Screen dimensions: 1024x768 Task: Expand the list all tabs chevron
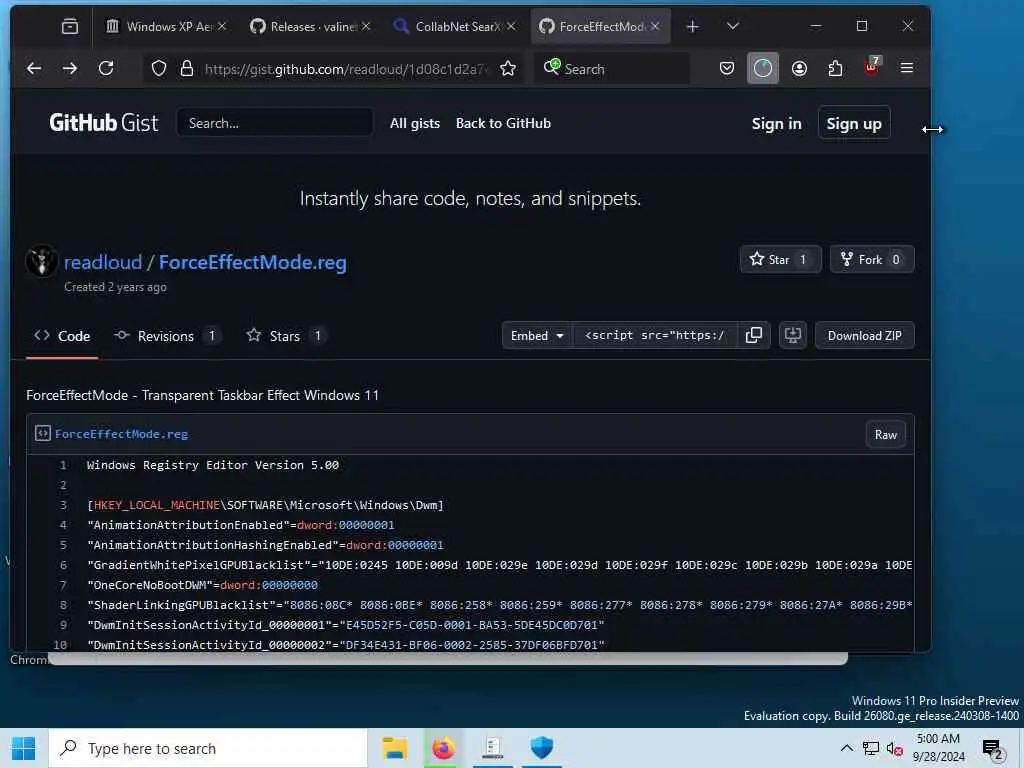(x=733, y=26)
